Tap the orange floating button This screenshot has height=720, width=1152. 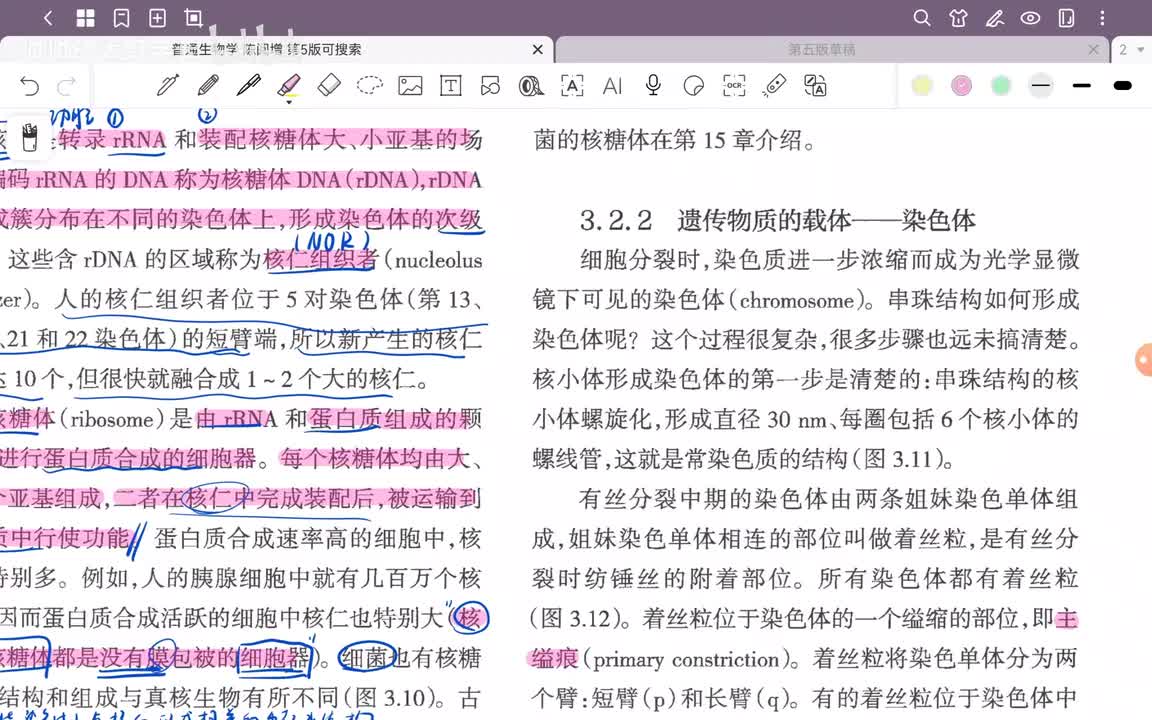1144,360
